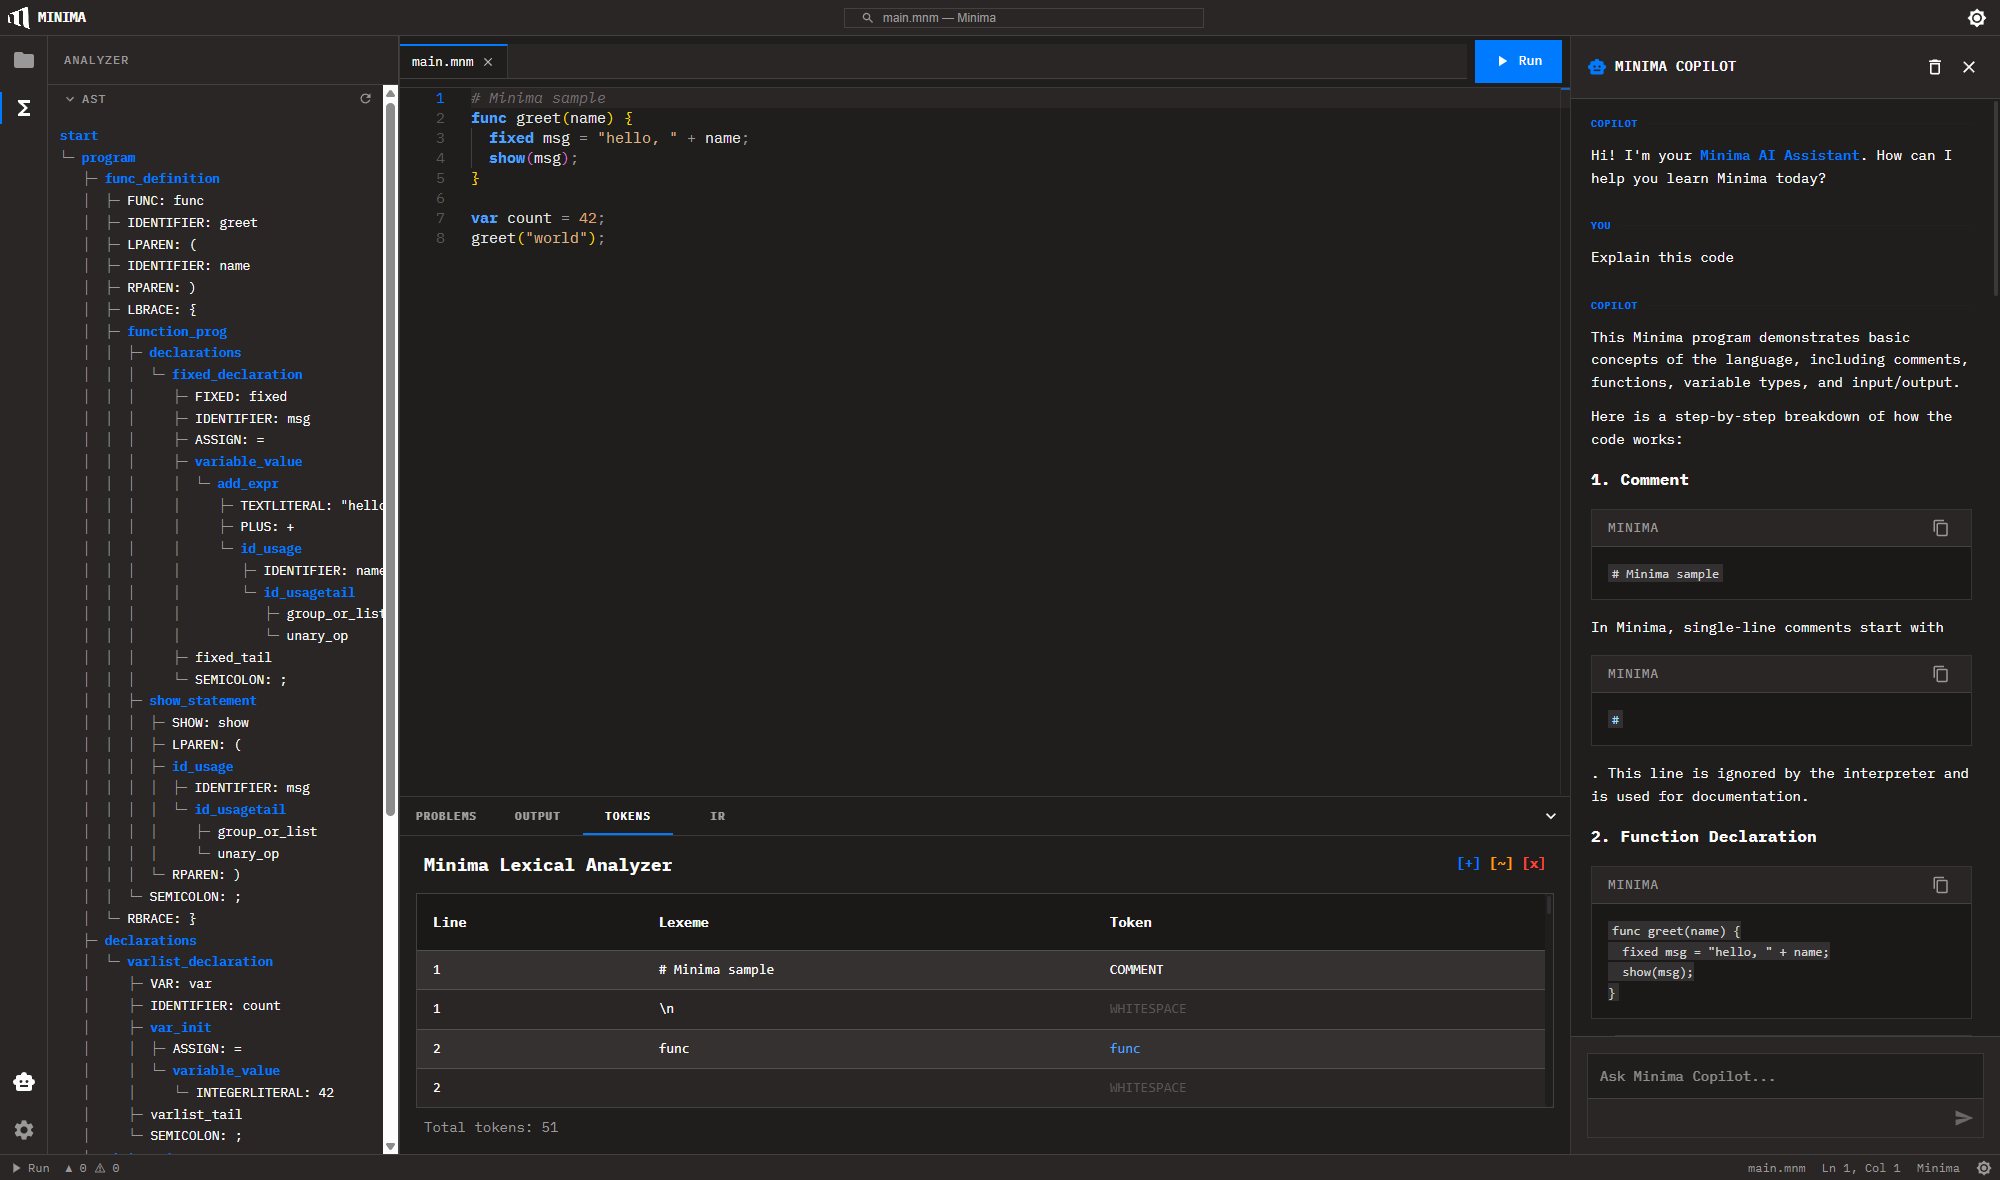The height and width of the screenshot is (1180, 2000).
Task: Click the Run button
Action: coord(1518,61)
